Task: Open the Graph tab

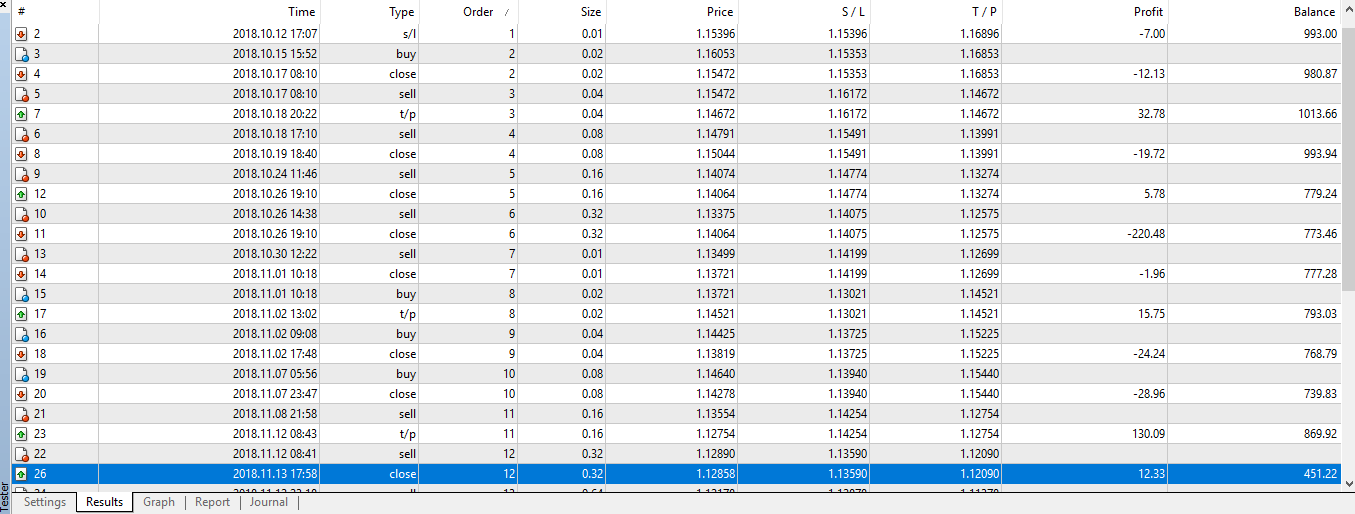Action: click(158, 502)
